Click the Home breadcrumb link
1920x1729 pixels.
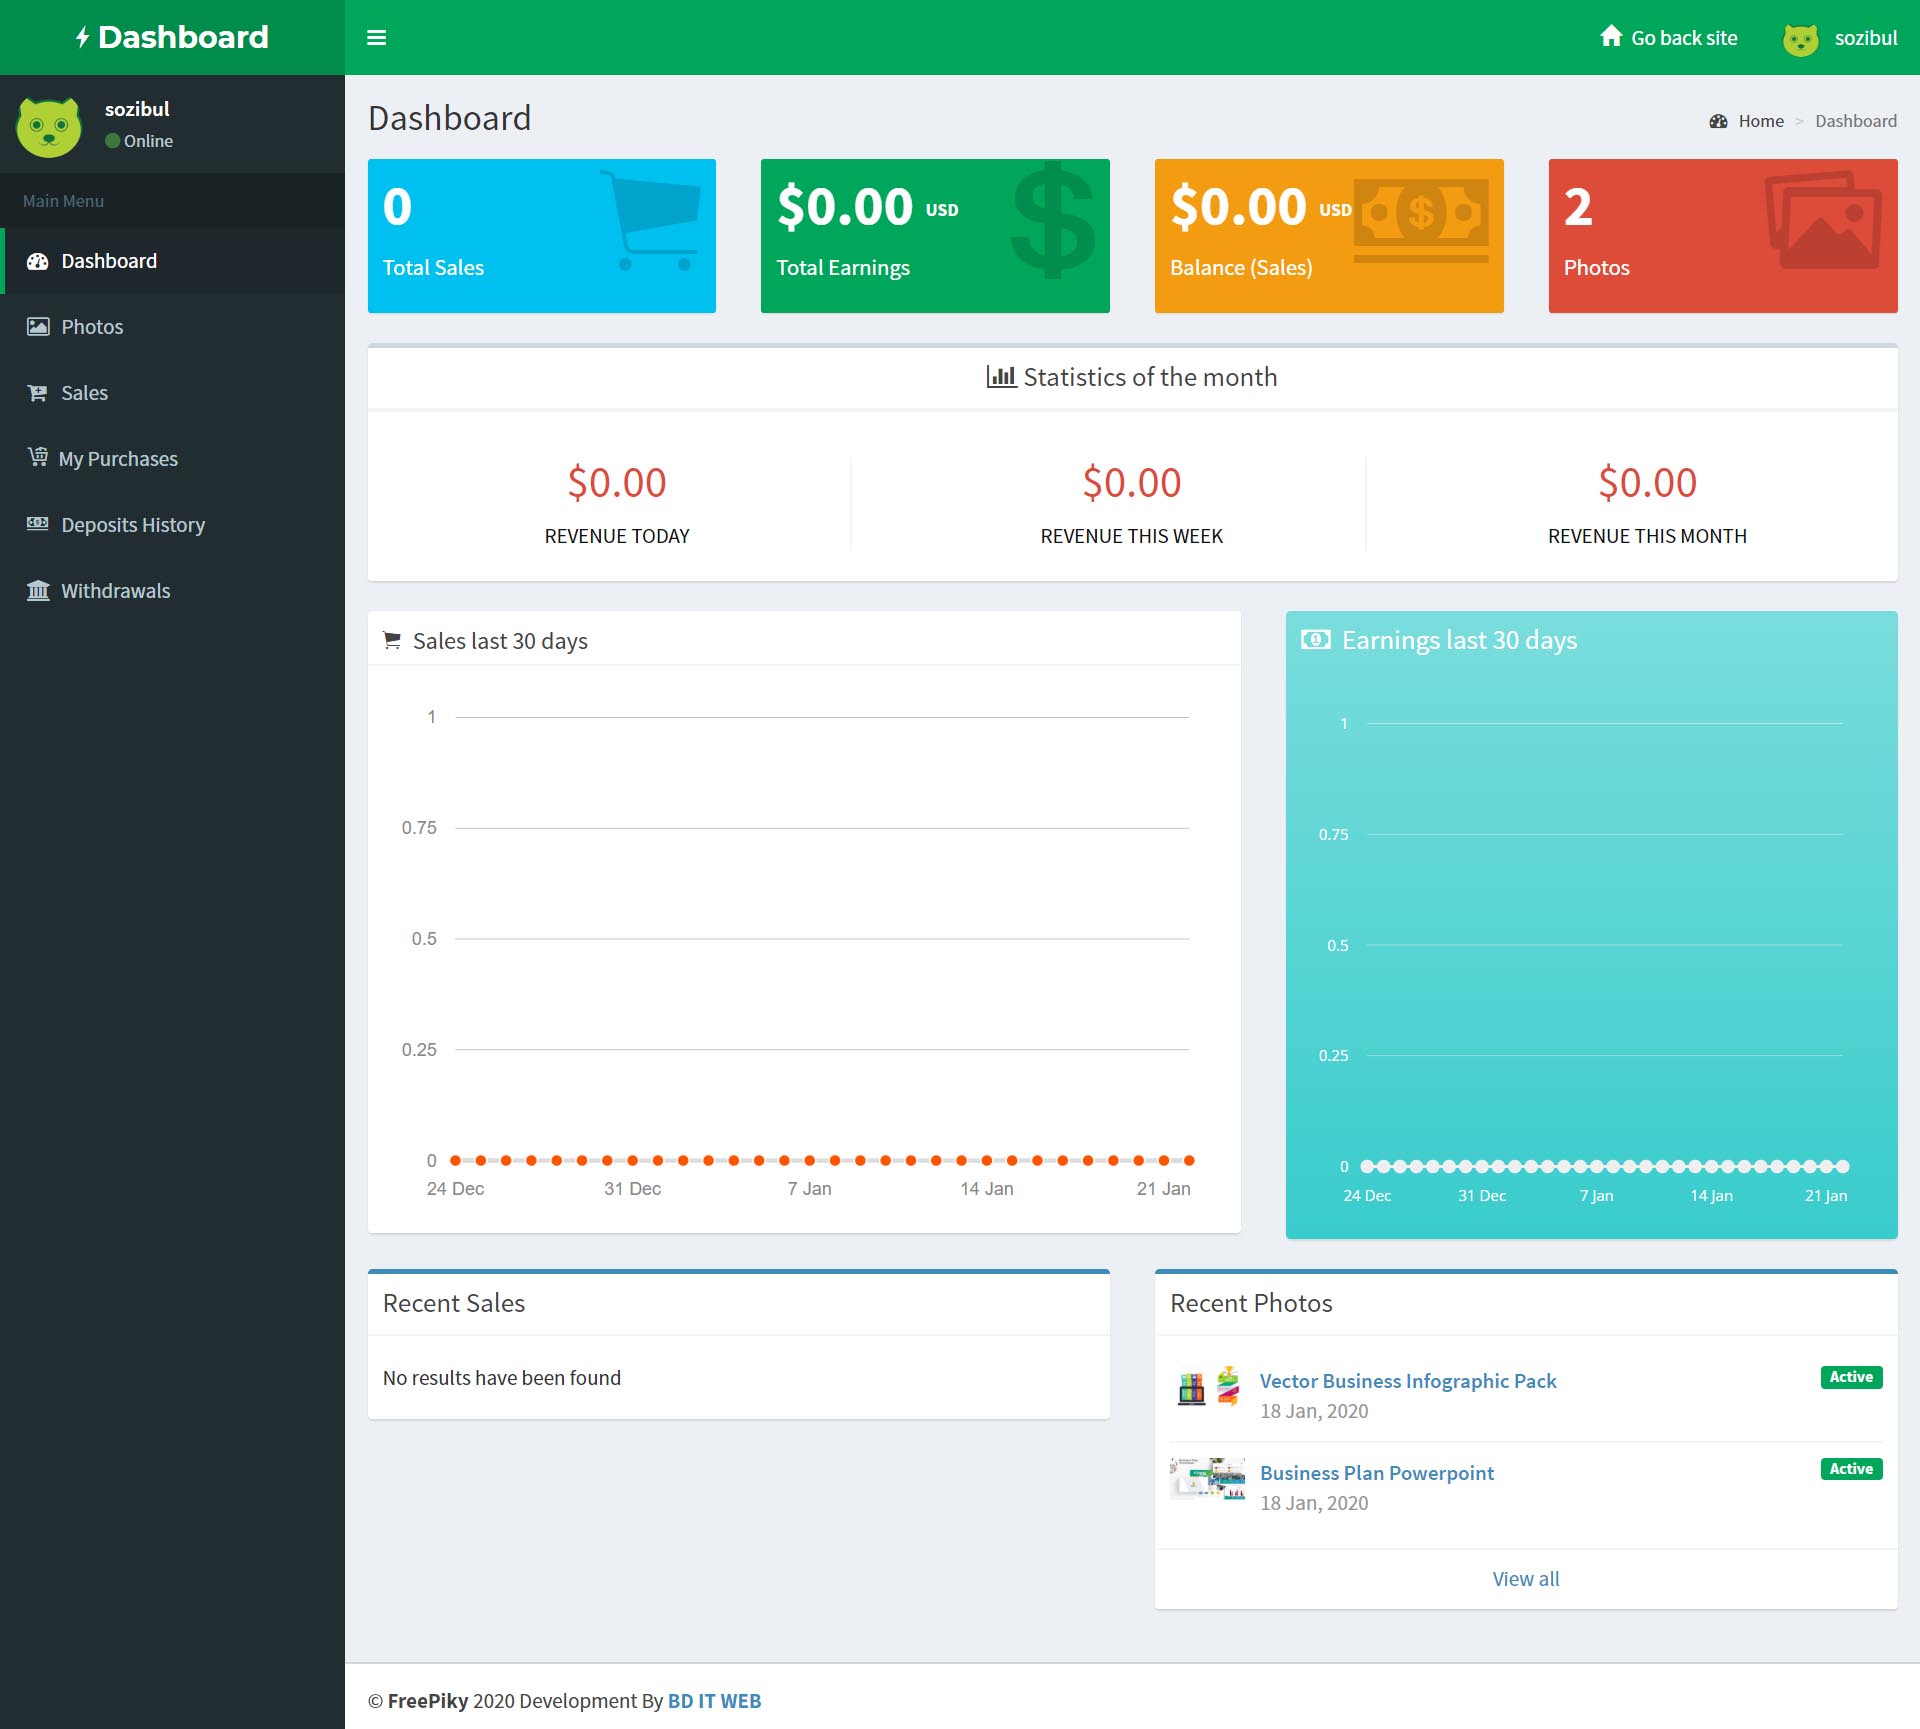pos(1760,121)
